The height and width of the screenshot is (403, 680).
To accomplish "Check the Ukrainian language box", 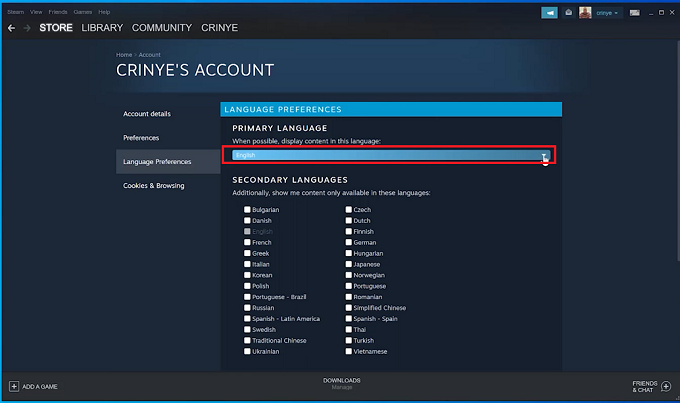I will 247,351.
